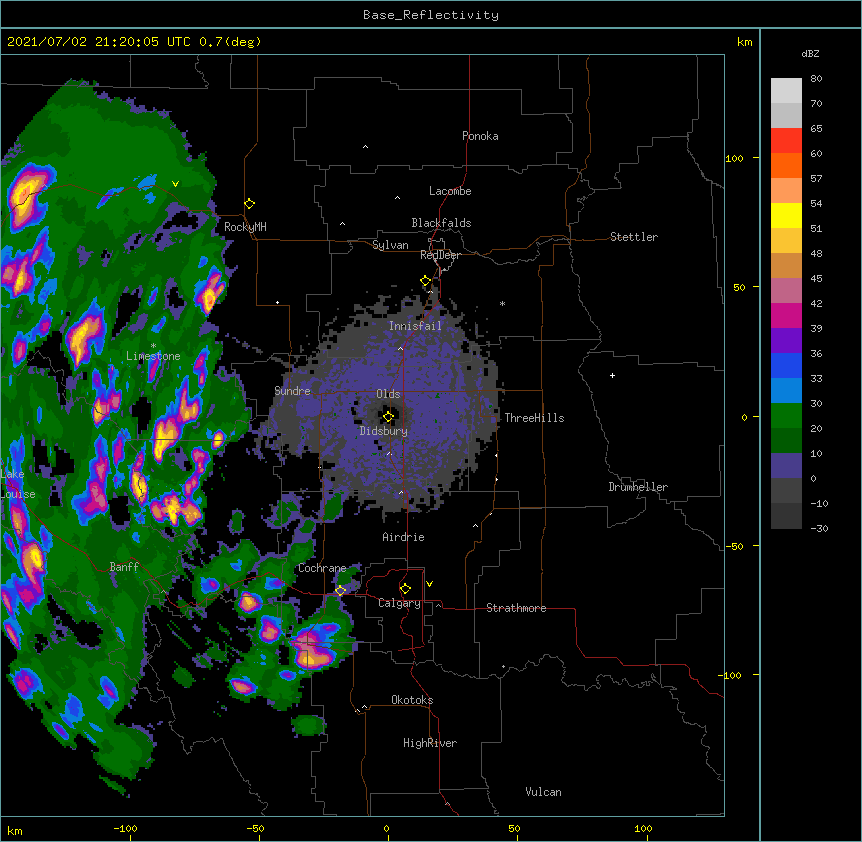Click the -50 tick on the right axis
Image resolution: width=862 pixels, height=842 pixels.
[734, 546]
